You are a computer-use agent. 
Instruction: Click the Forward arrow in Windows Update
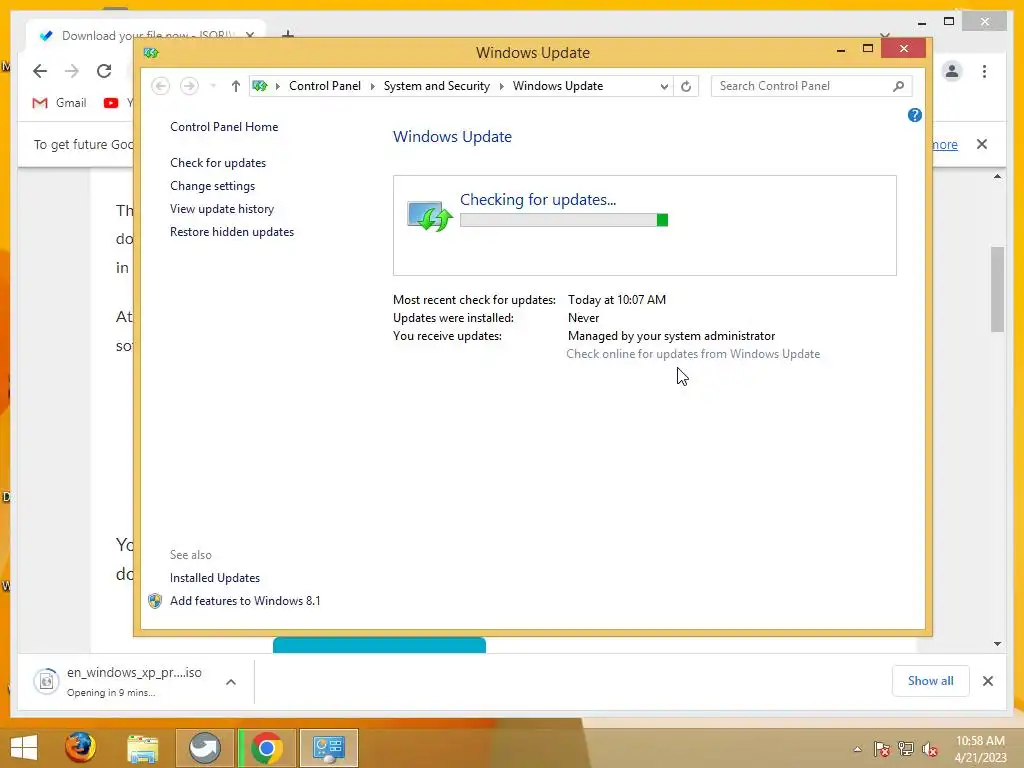[189, 86]
